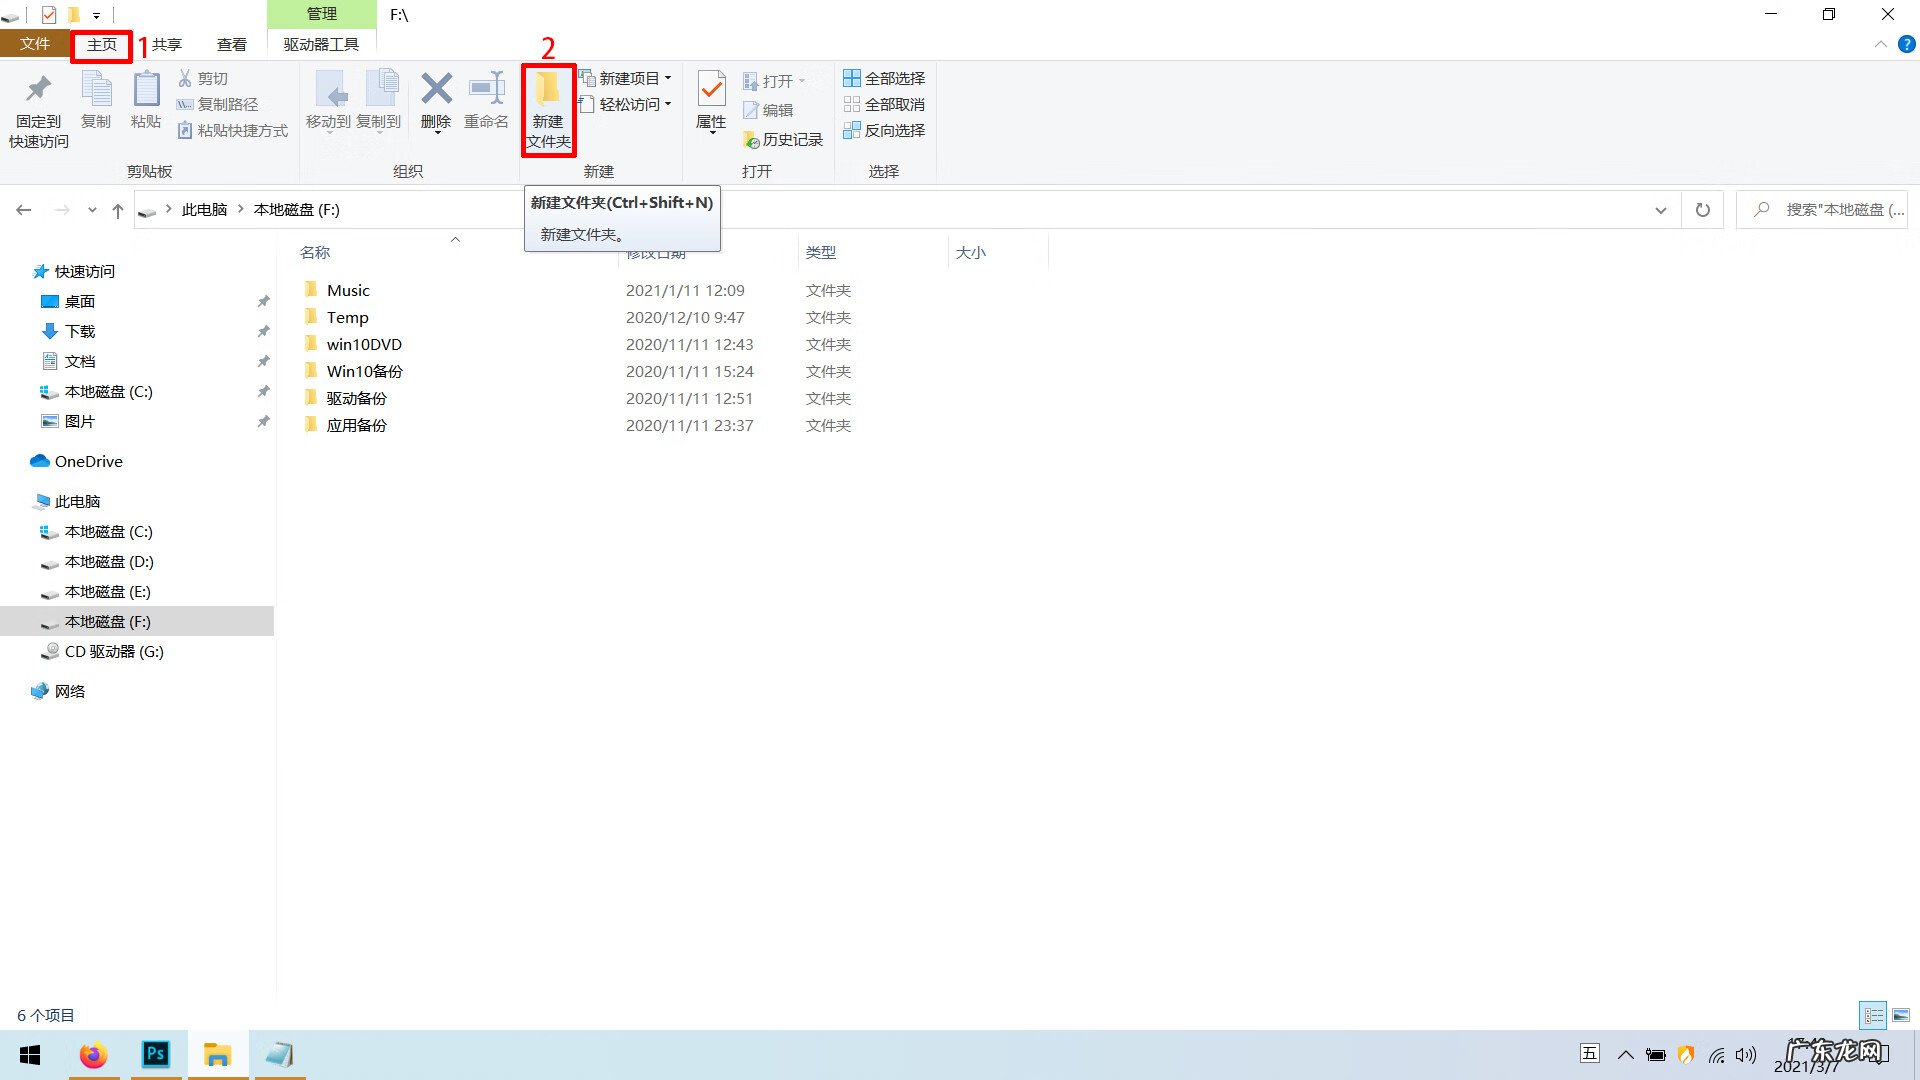The width and height of the screenshot is (1920, 1080).
Task: Click Select All in ribbon
Action: (x=884, y=78)
